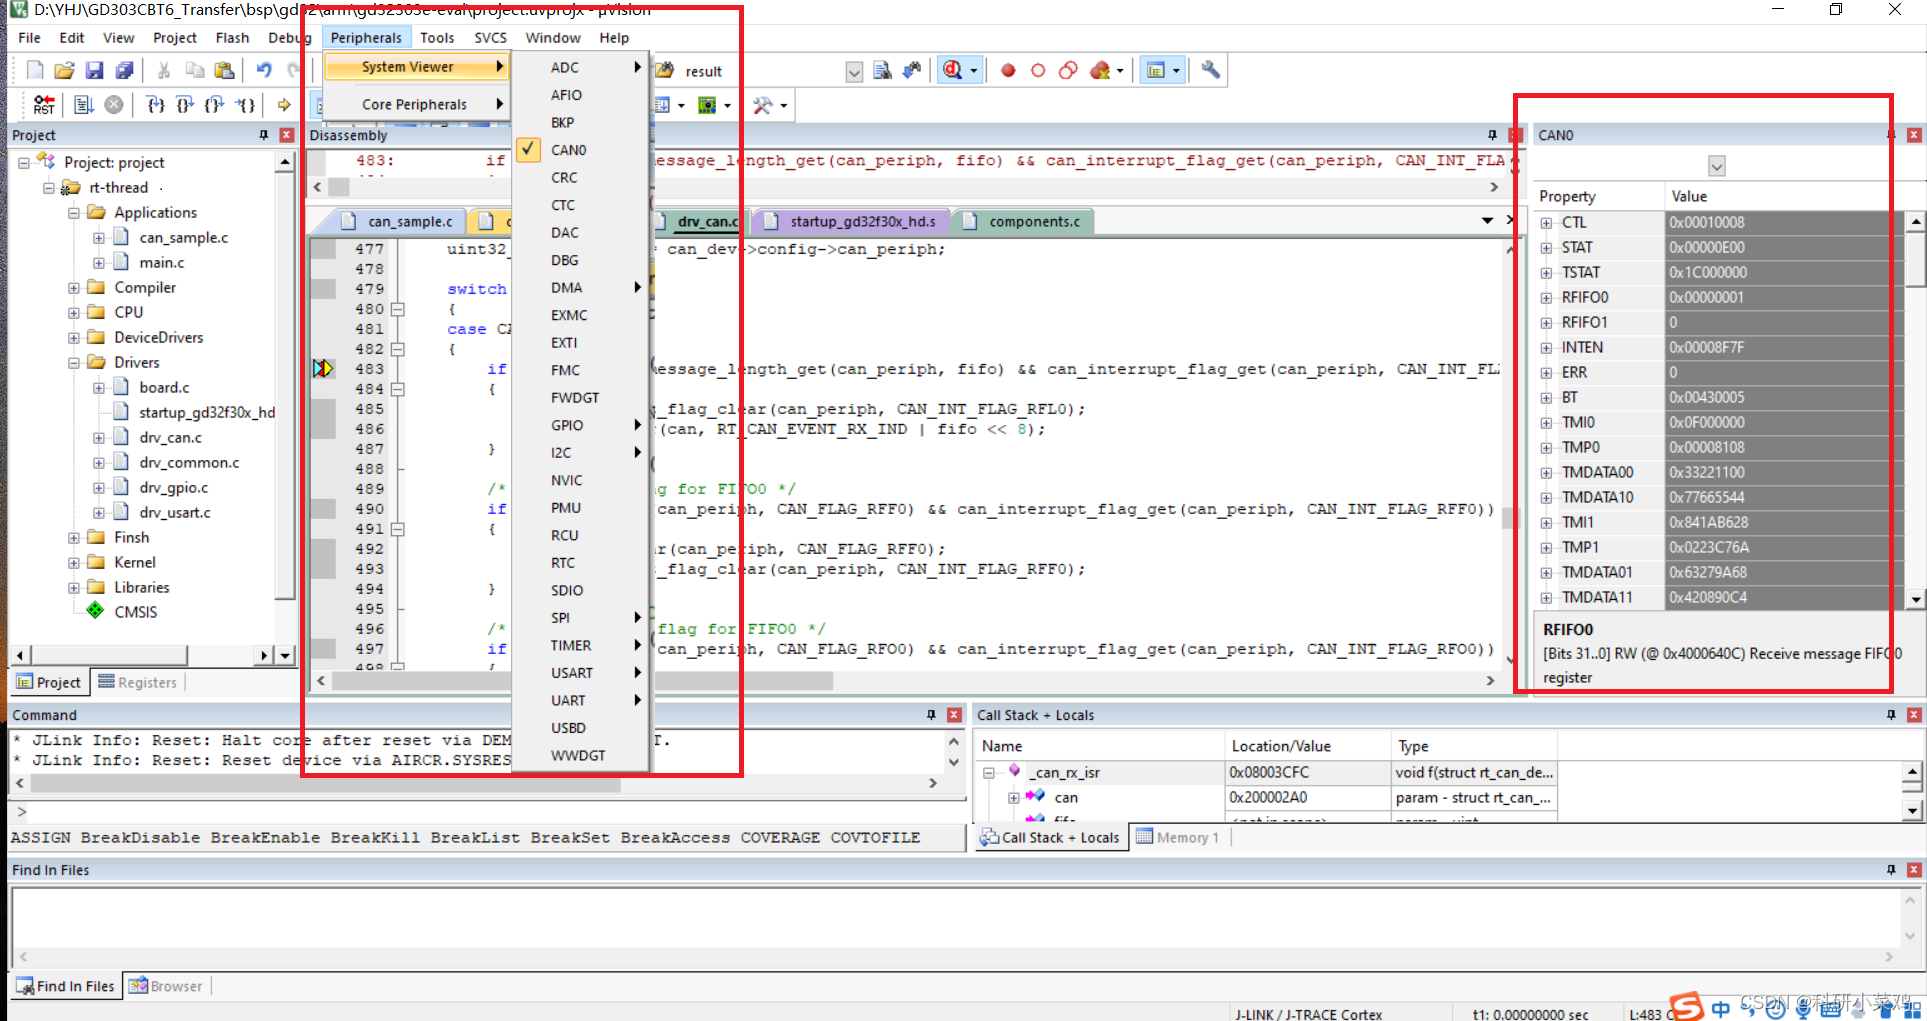The height and width of the screenshot is (1021, 1927).
Task: Open the debug toolbox hammer icon
Action: (763, 105)
